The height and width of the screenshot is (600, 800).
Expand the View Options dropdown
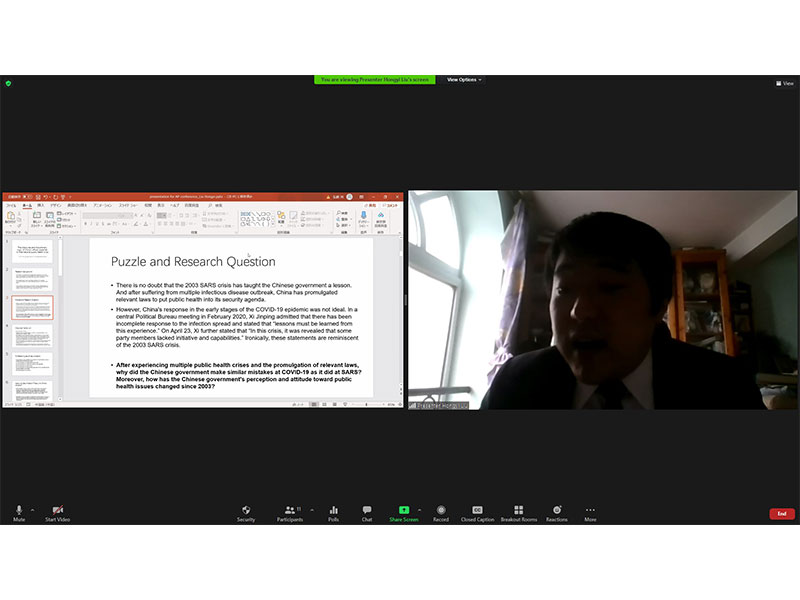point(464,79)
